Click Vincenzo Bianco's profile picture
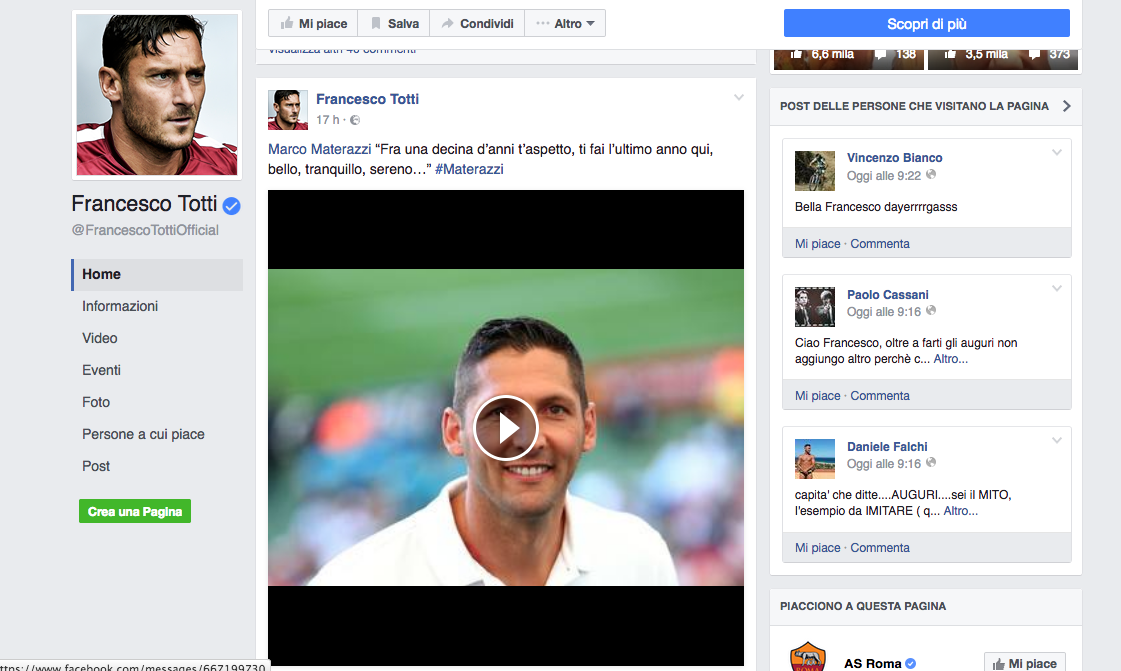The width and height of the screenshot is (1121, 671). (x=814, y=171)
